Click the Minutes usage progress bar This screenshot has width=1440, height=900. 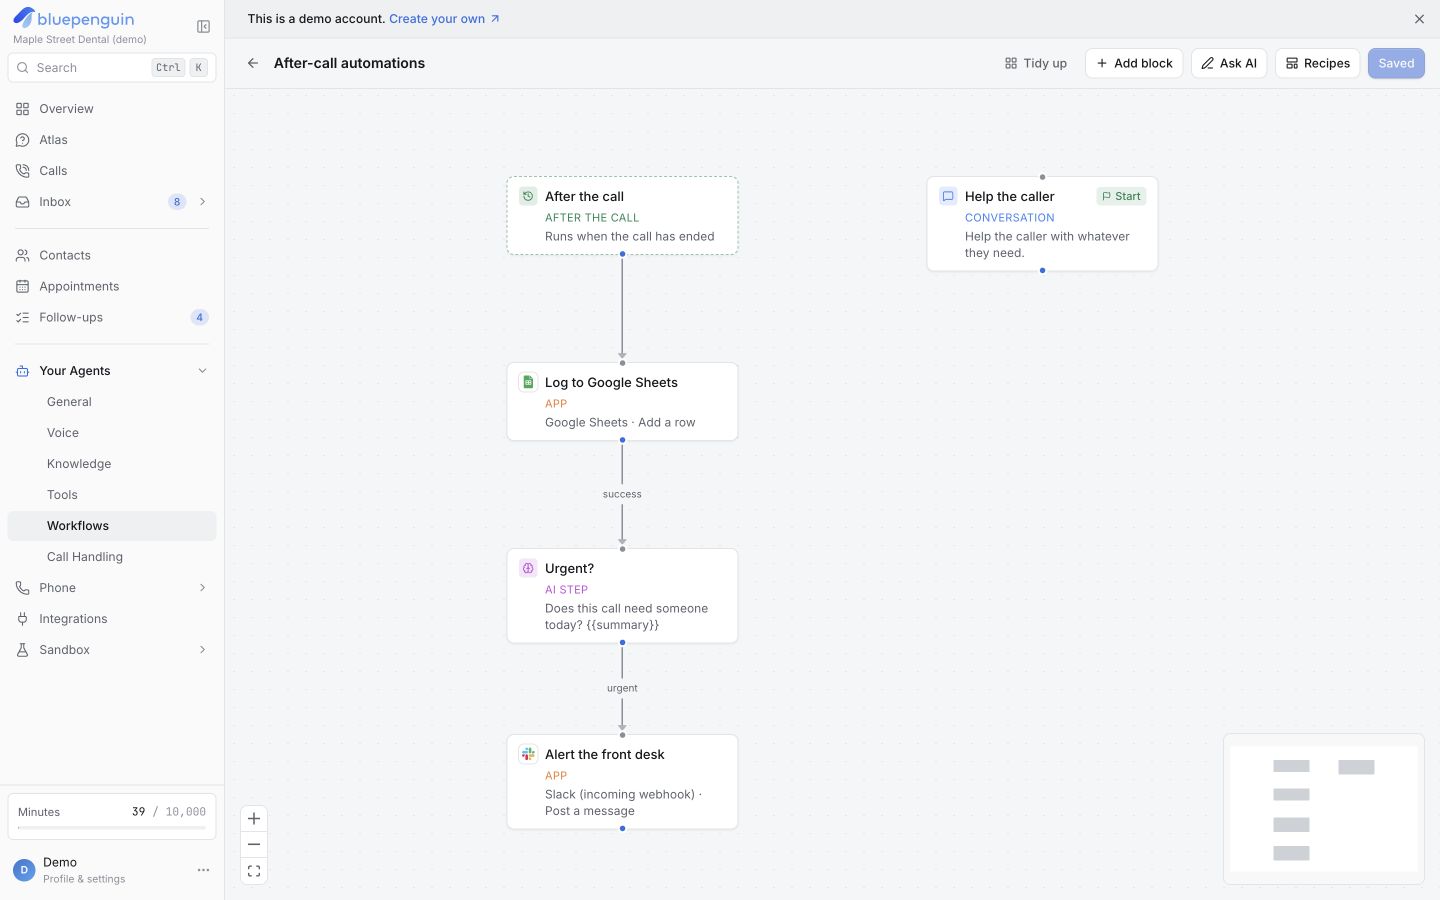(x=112, y=828)
